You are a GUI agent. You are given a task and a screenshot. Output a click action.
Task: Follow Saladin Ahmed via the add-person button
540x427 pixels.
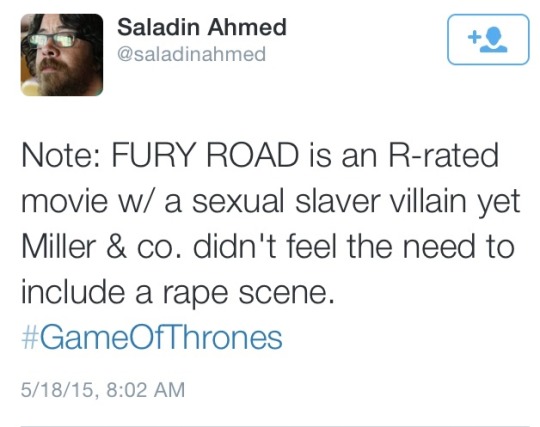click(488, 40)
